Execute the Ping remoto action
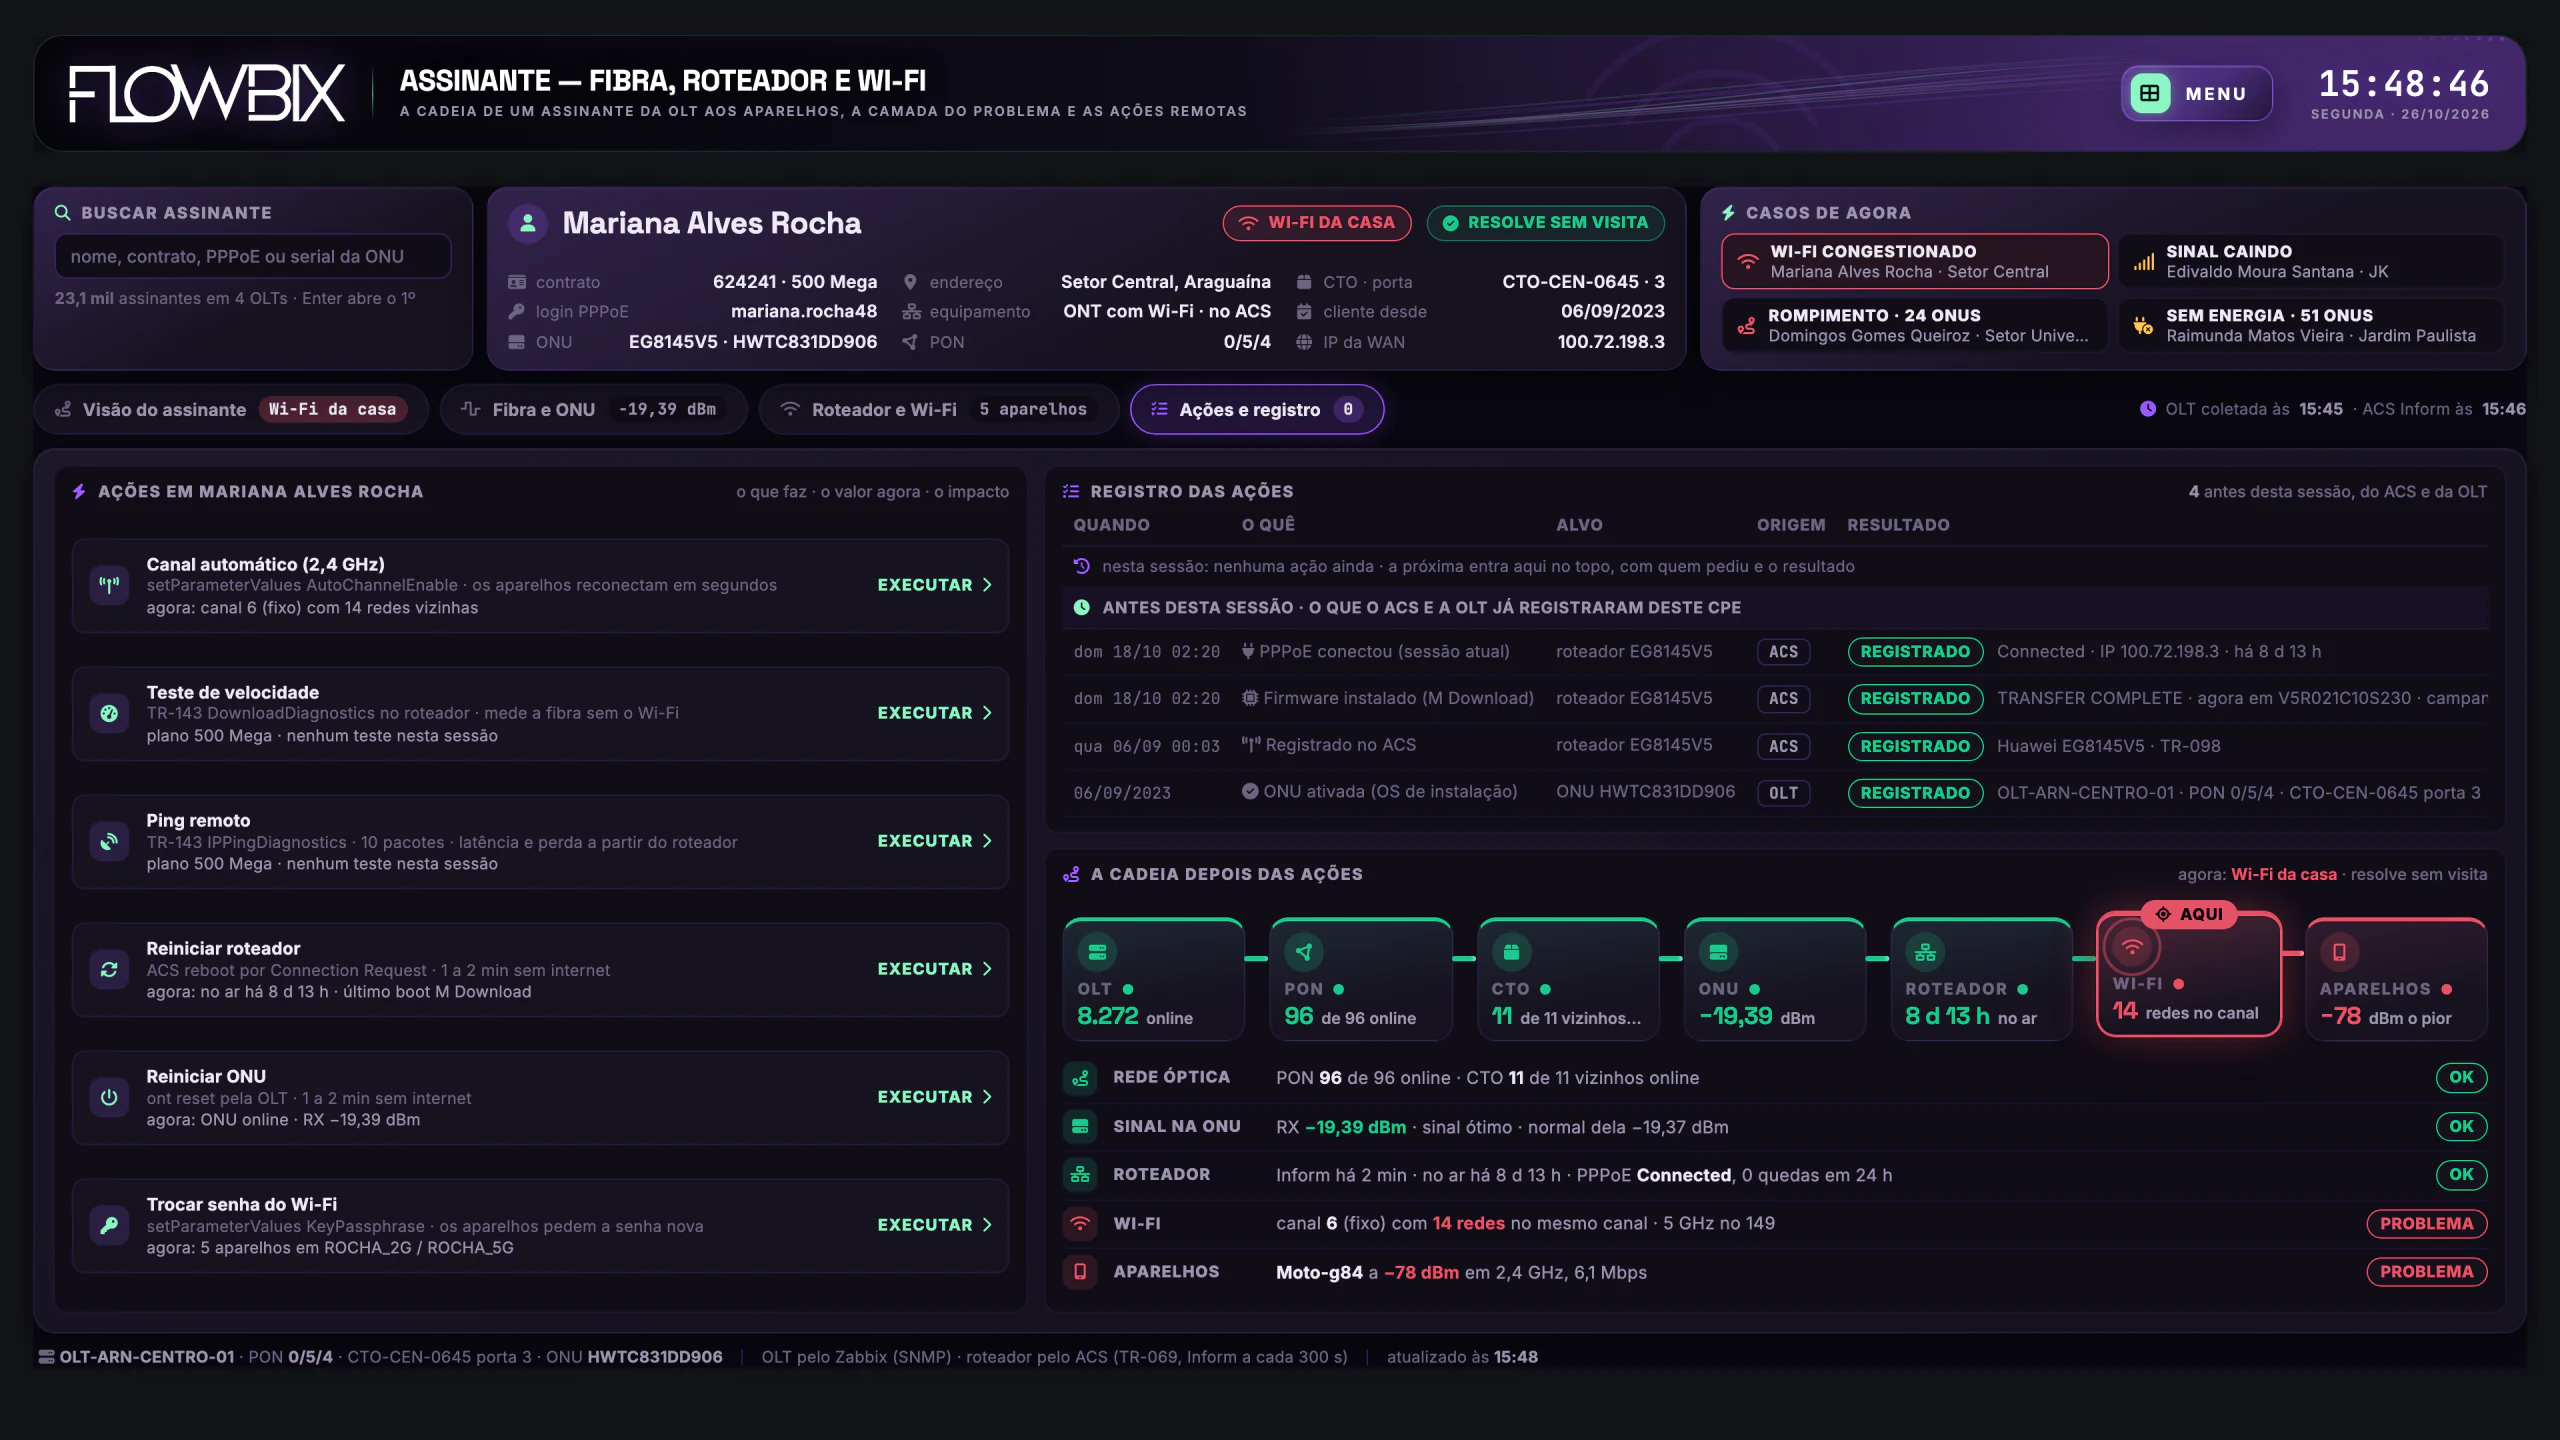 [x=934, y=841]
